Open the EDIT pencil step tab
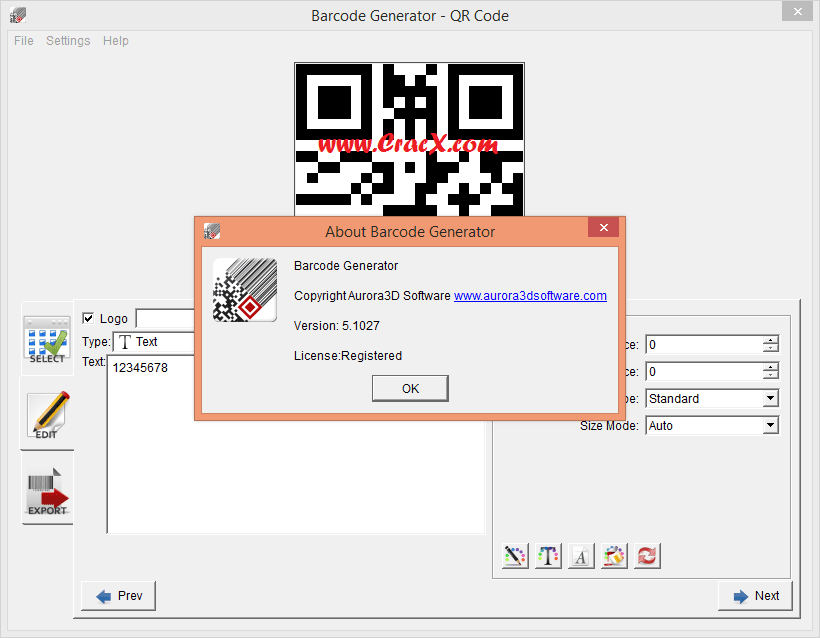 pos(47,414)
